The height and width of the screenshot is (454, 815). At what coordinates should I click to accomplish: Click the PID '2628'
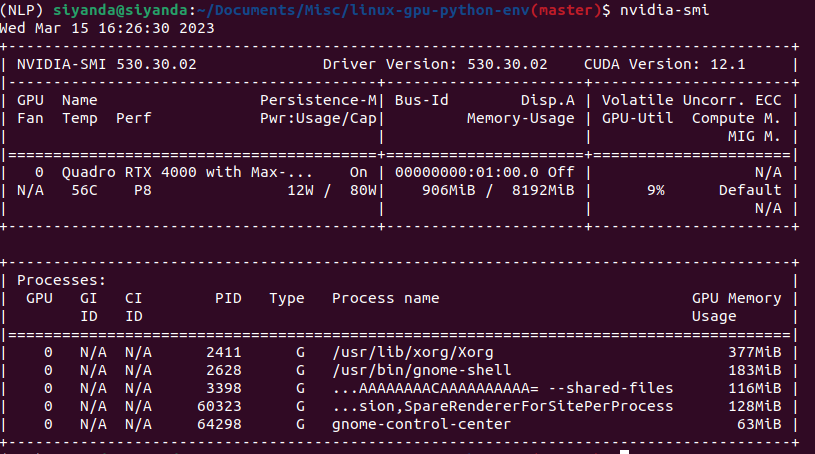[224, 370]
